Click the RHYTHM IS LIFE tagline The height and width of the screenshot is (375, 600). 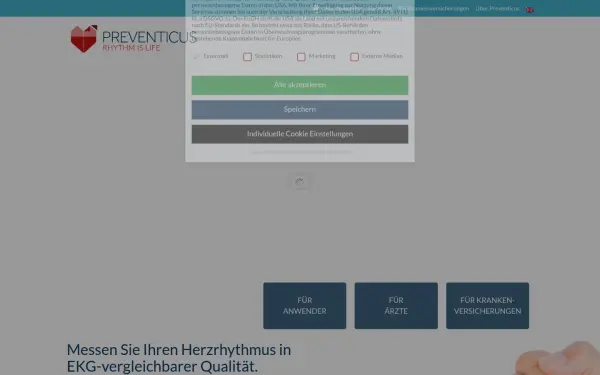pyautogui.click(x=131, y=48)
